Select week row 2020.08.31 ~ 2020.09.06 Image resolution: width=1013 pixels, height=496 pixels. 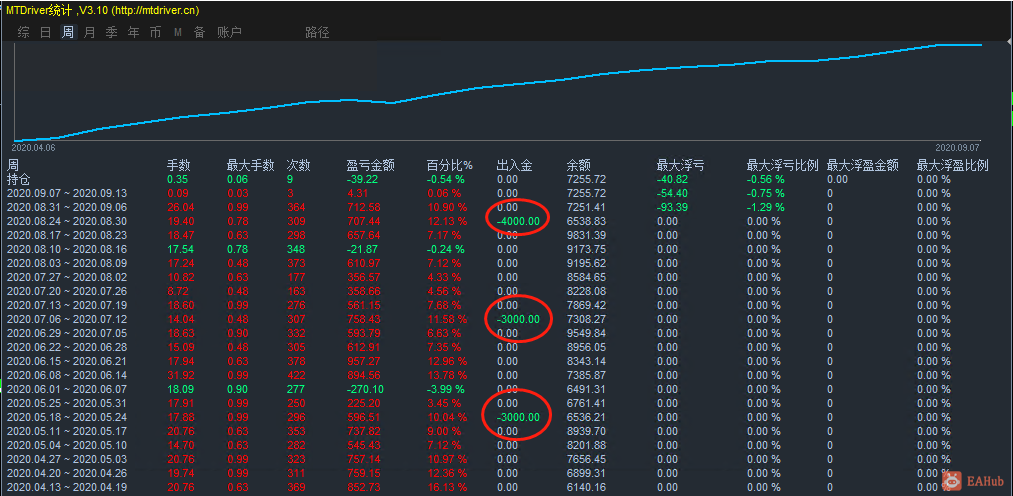pyautogui.click(x=66, y=207)
